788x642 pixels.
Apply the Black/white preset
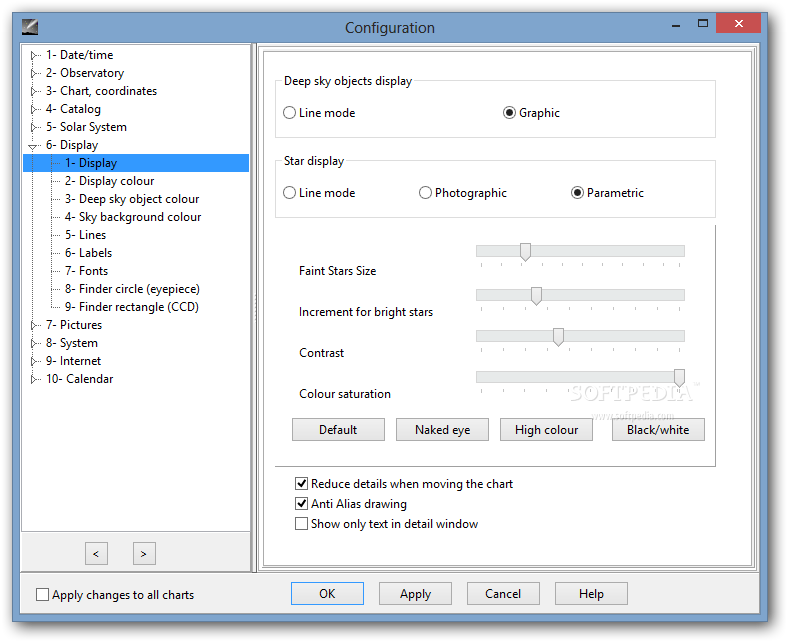coord(658,430)
